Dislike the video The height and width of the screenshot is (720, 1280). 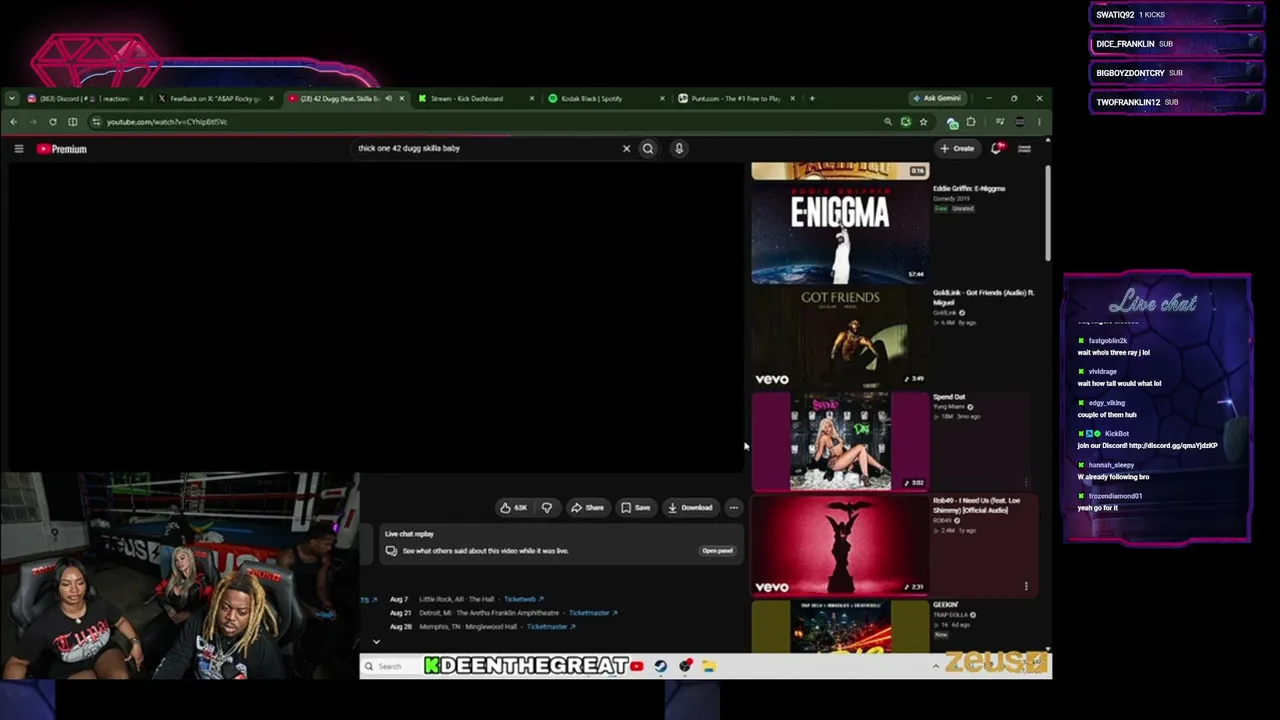point(547,508)
